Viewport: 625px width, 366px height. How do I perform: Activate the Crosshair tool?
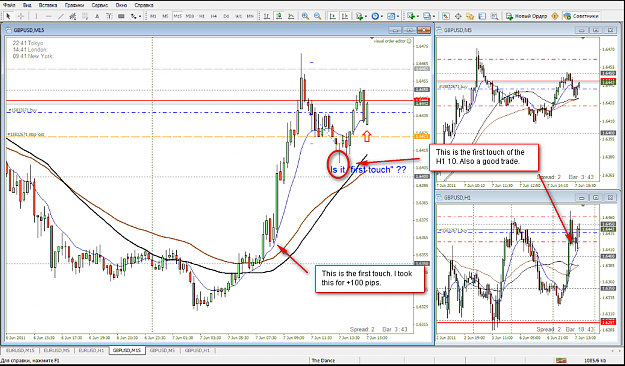21,16
